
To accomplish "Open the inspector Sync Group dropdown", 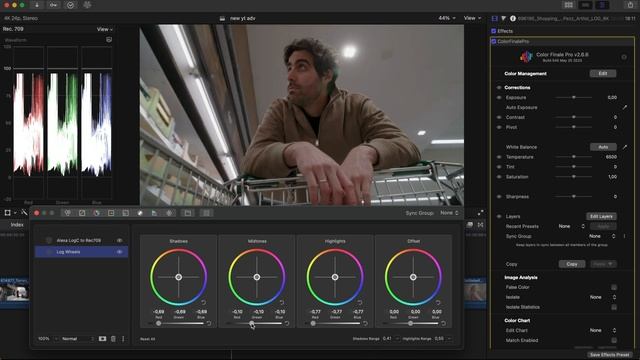I will tap(602, 236).
